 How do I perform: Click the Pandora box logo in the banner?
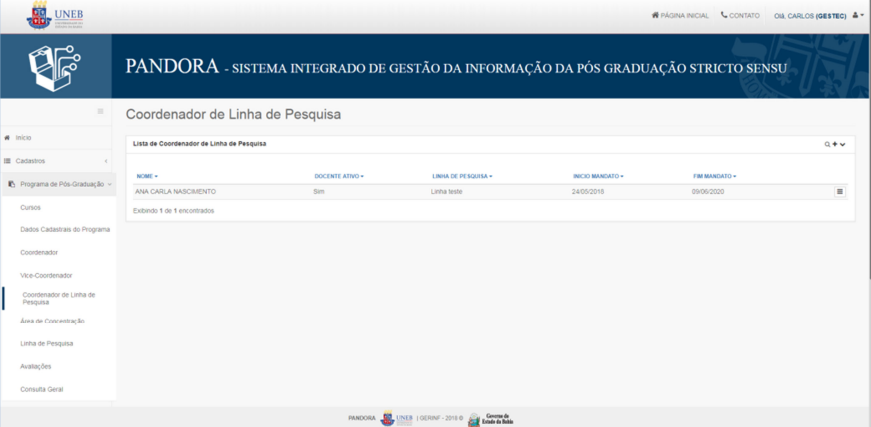54,67
